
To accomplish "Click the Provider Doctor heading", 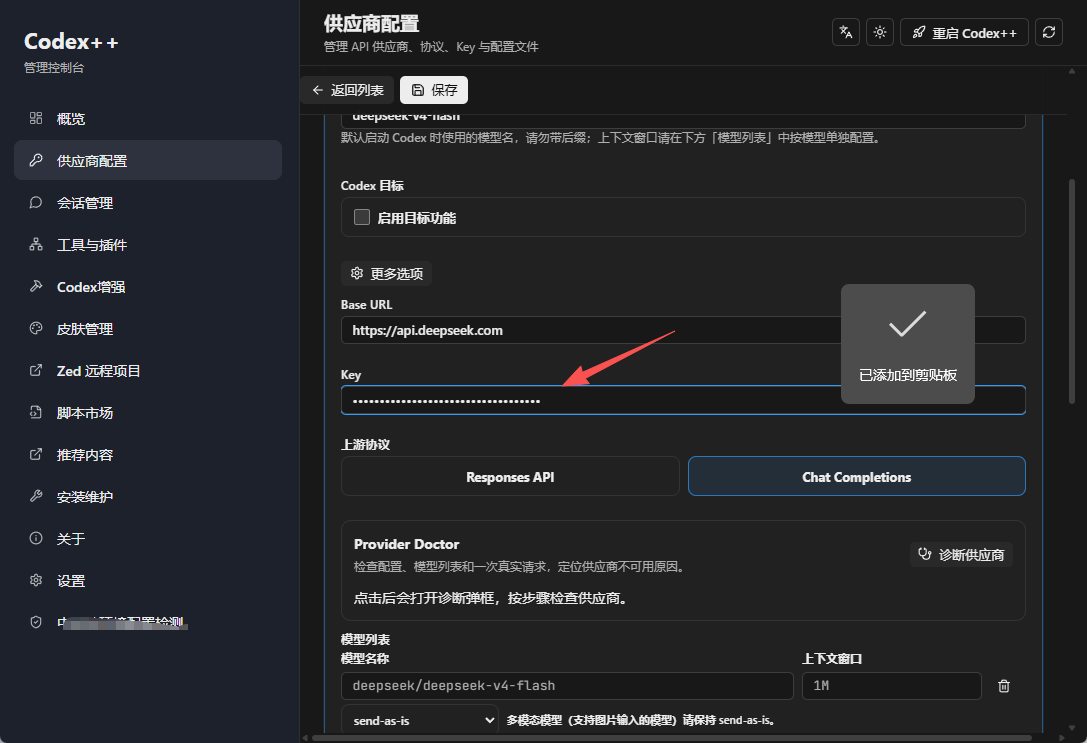I will (x=406, y=544).
